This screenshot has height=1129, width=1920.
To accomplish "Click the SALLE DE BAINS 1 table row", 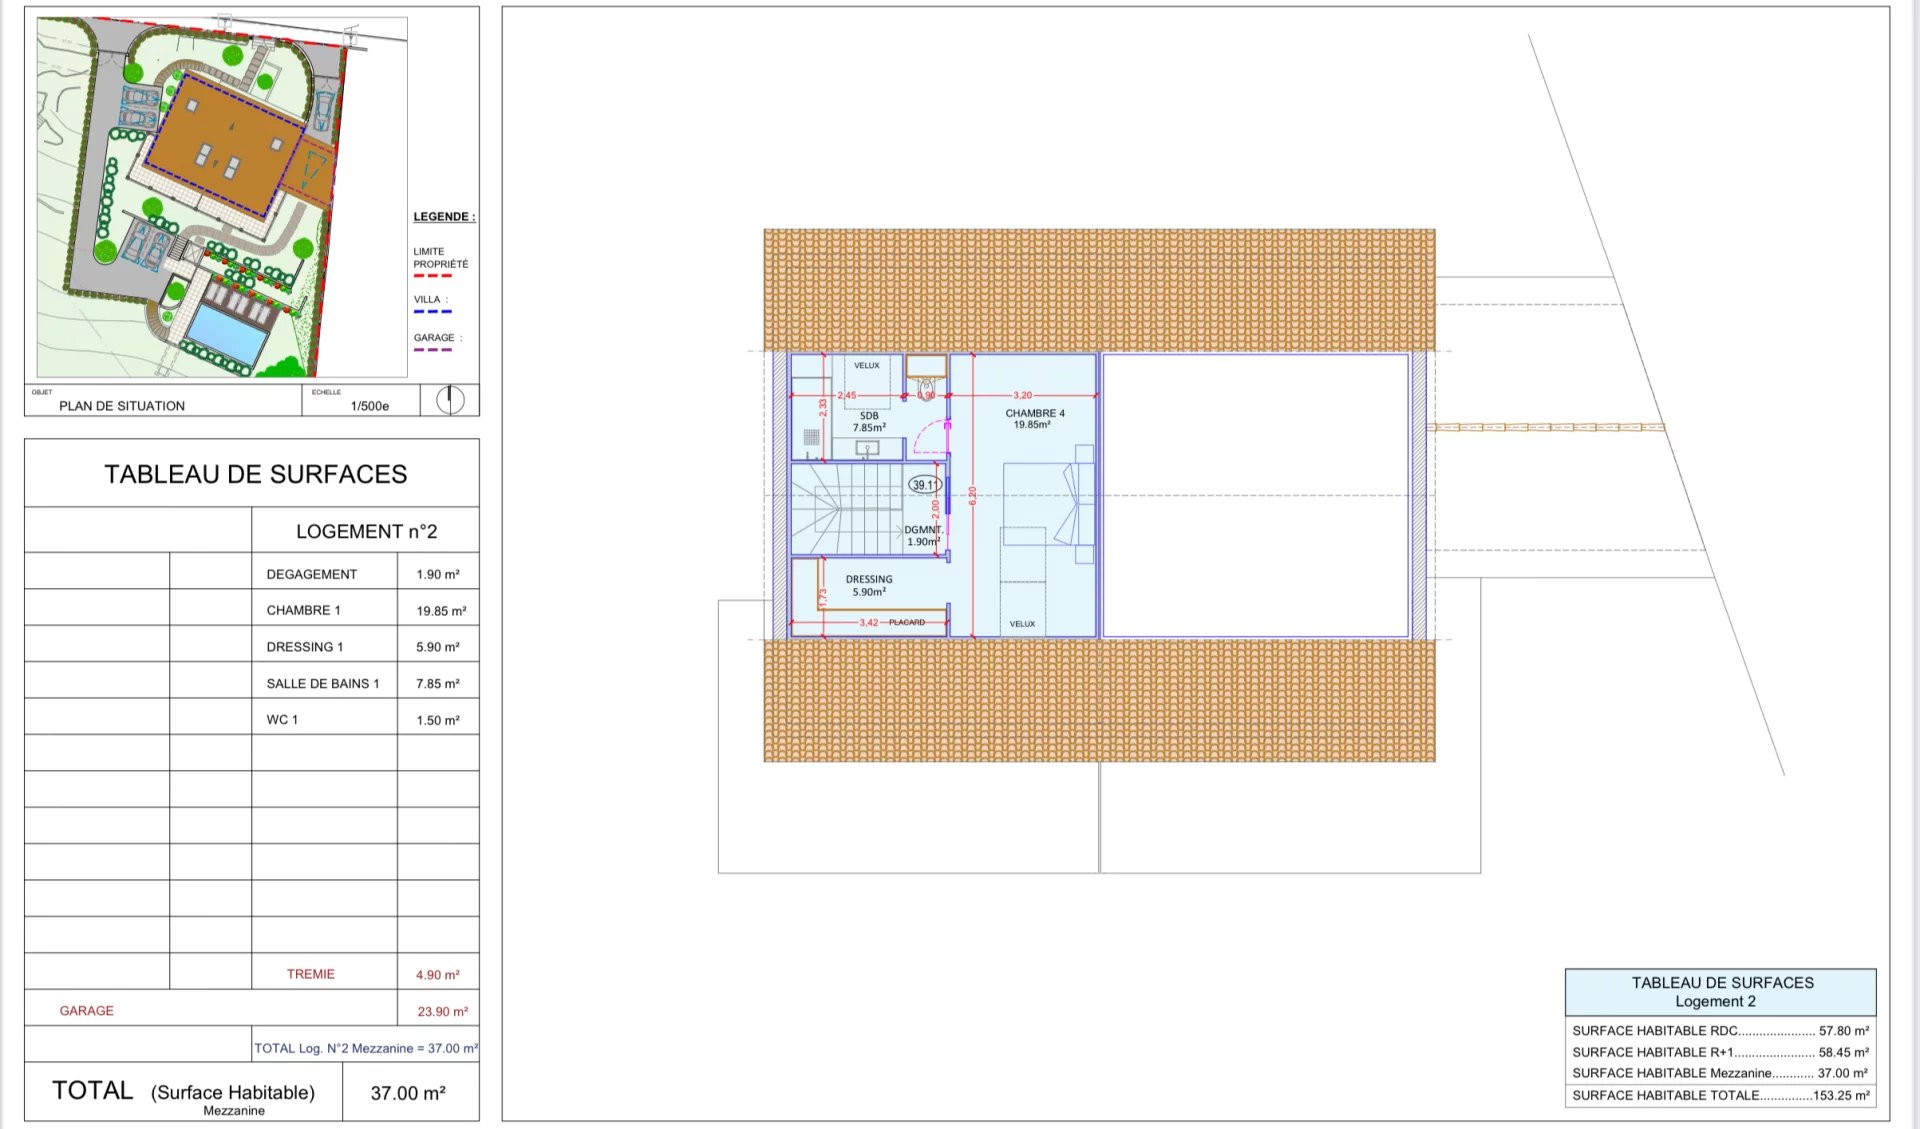I will click(x=322, y=684).
